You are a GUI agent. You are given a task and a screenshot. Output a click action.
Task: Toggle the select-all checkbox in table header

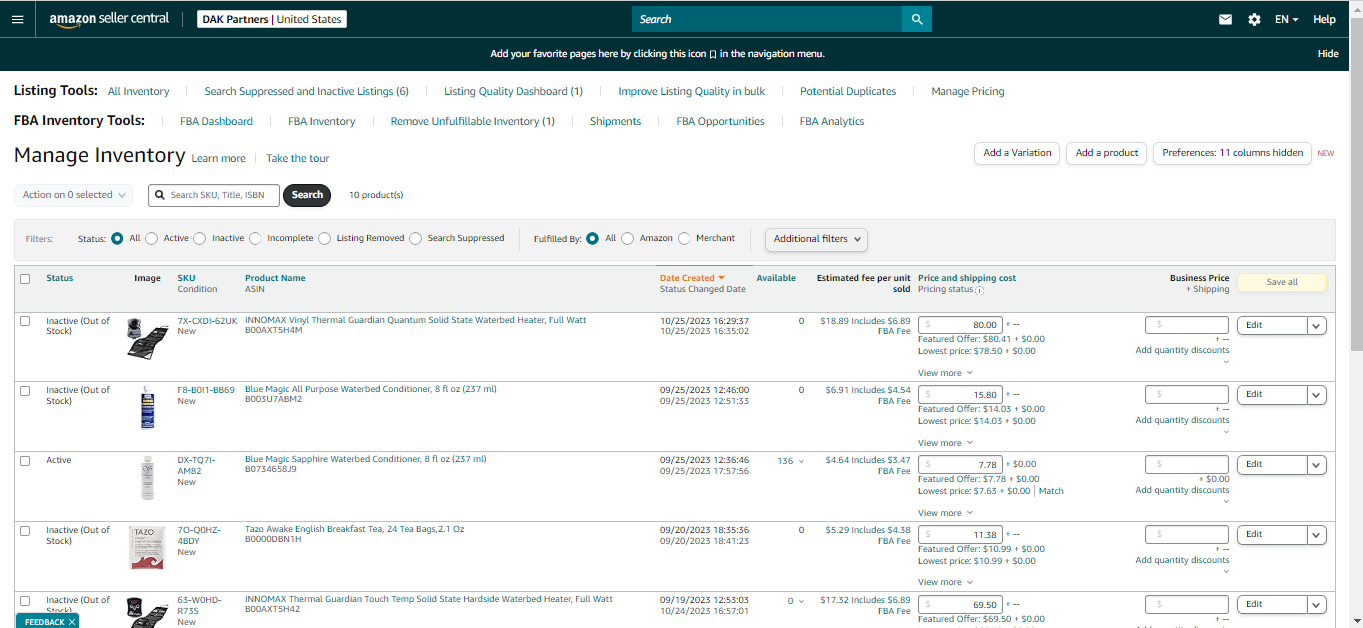click(25, 279)
